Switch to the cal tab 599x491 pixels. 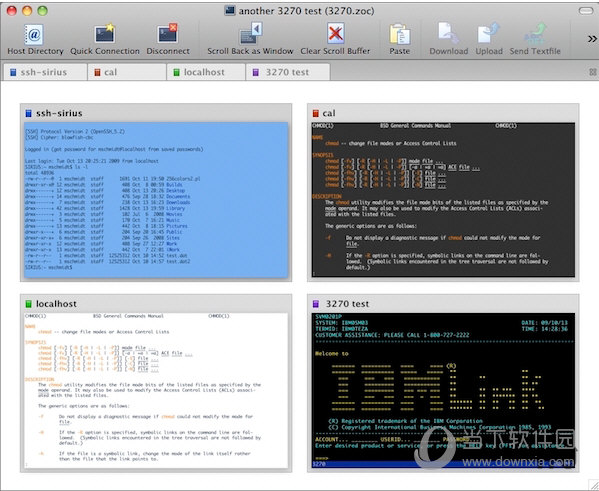127,72
